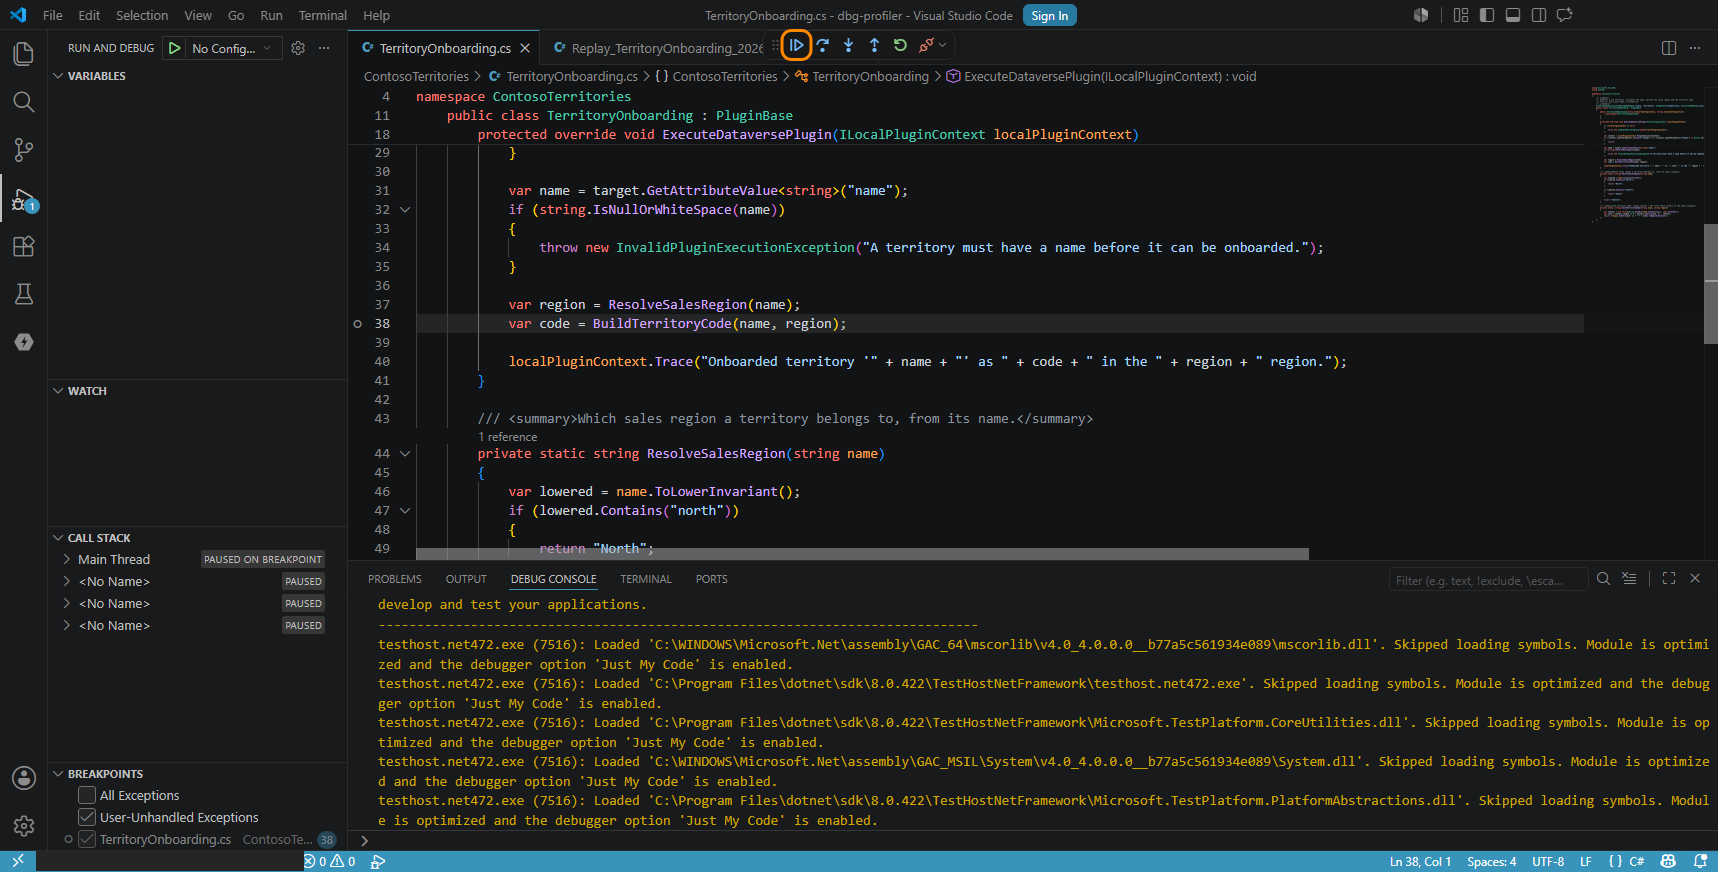Screen dimensions: 1718x872
Task: Collapse the CALL STACK section
Action: [x=58, y=538]
